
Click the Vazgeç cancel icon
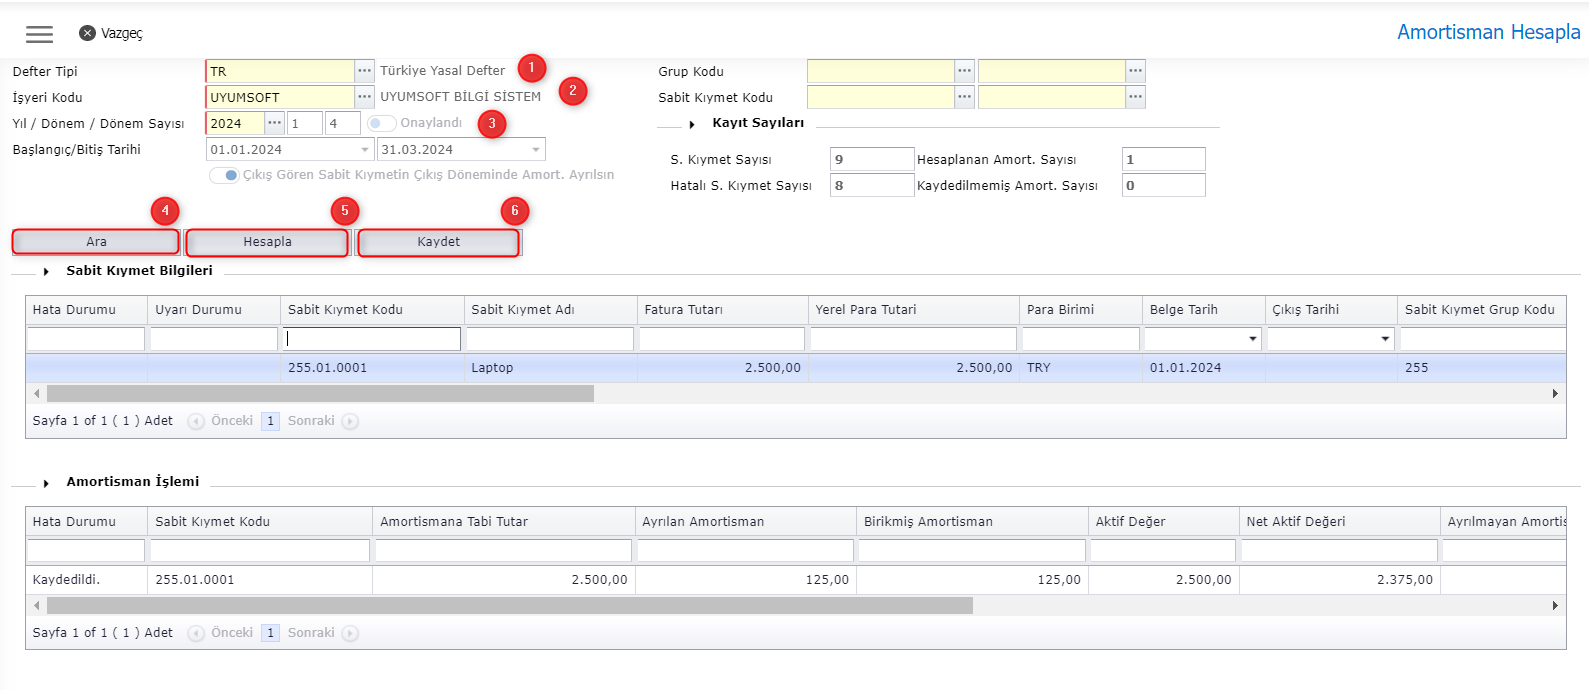[87, 33]
